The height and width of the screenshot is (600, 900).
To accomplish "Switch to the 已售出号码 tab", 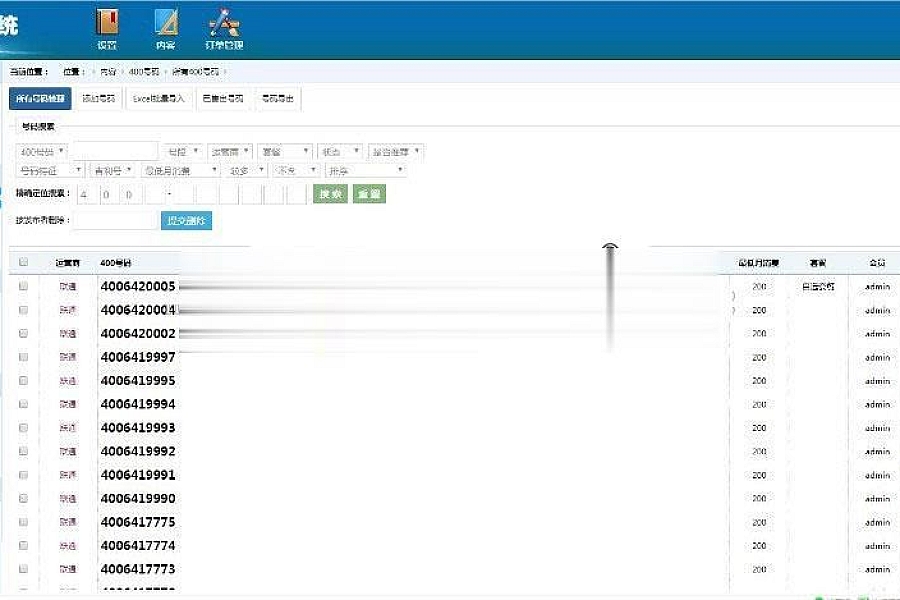I will (222, 99).
